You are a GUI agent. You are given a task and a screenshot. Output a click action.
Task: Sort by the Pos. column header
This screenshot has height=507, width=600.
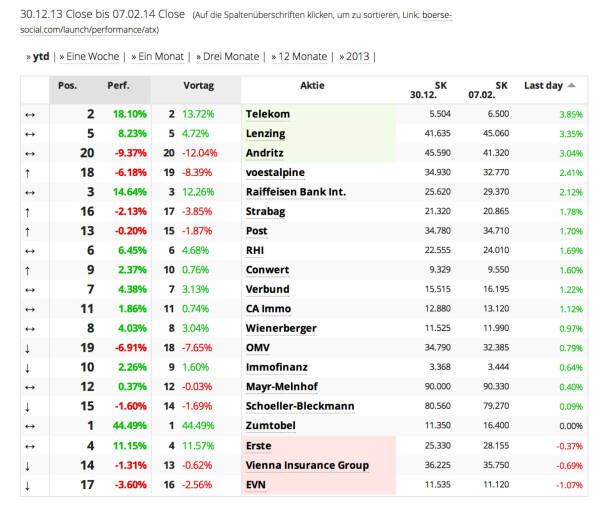click(x=68, y=86)
